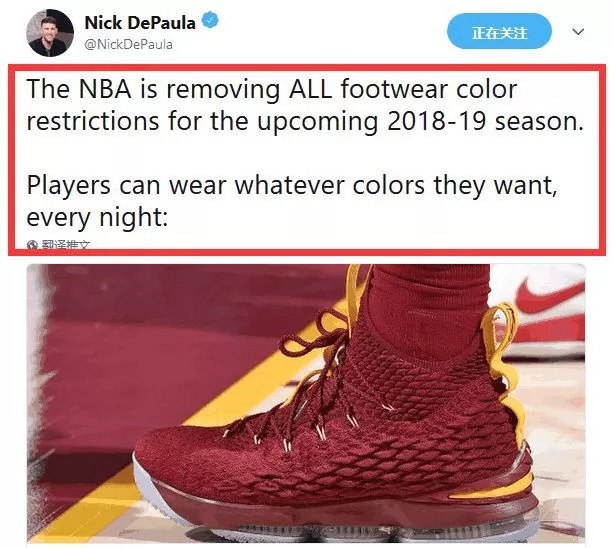614x548 pixels.
Task: Open the Nick DePaula display name link
Action: [x=140, y=22]
